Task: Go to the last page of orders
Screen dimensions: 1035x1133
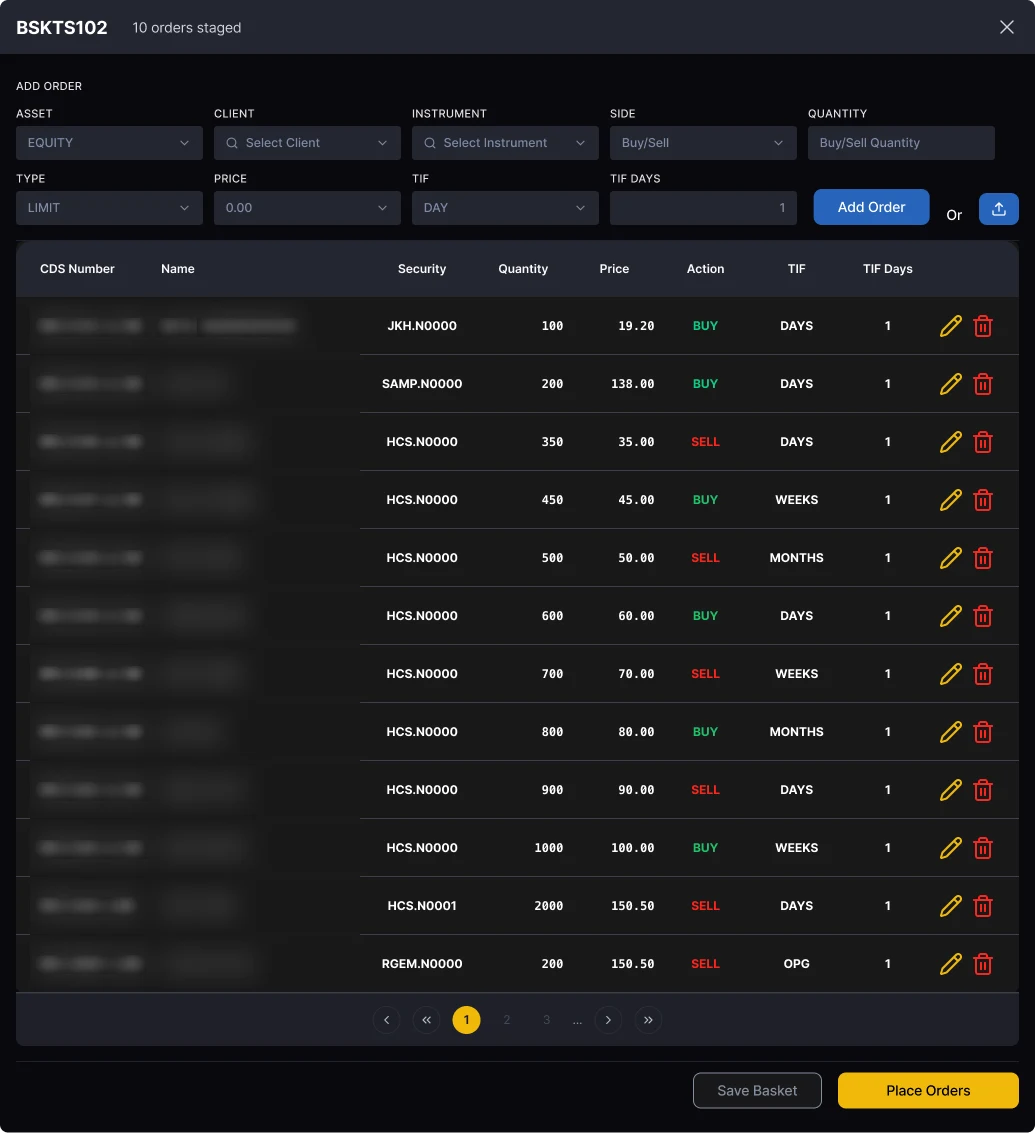Action: pos(648,1020)
